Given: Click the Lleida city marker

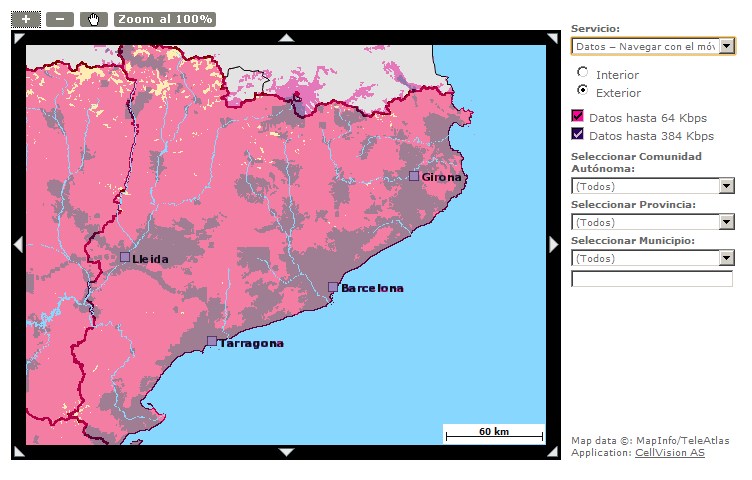Looking at the screenshot, I should pos(125,257).
